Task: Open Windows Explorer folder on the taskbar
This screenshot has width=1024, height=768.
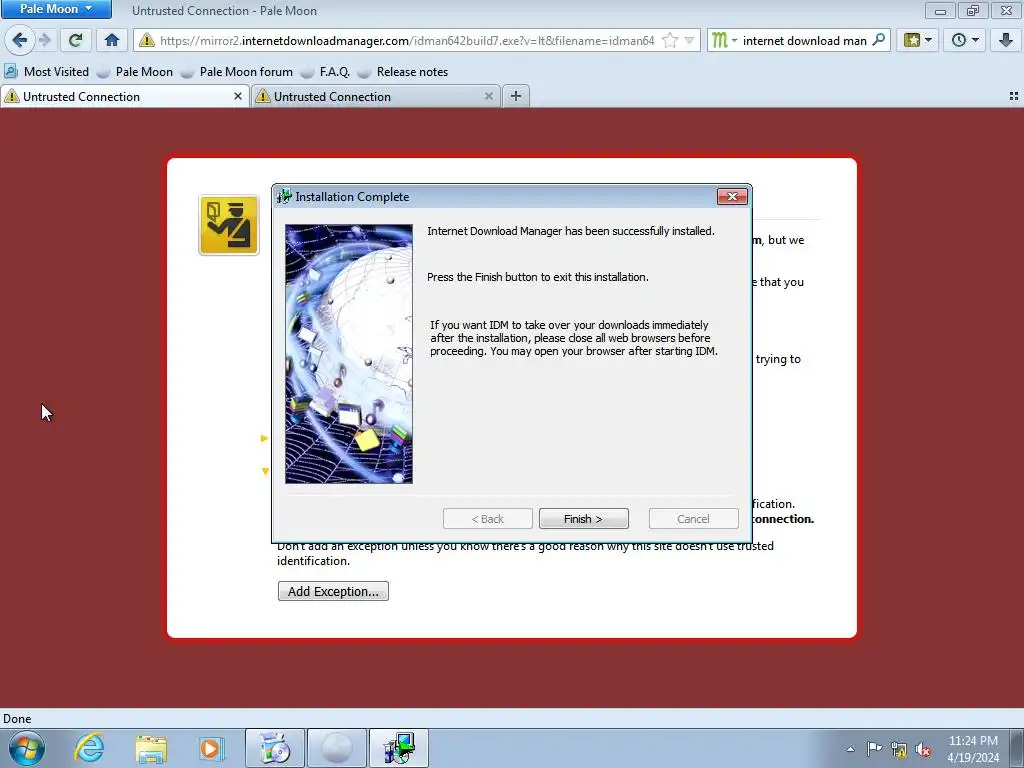Action: (151, 748)
